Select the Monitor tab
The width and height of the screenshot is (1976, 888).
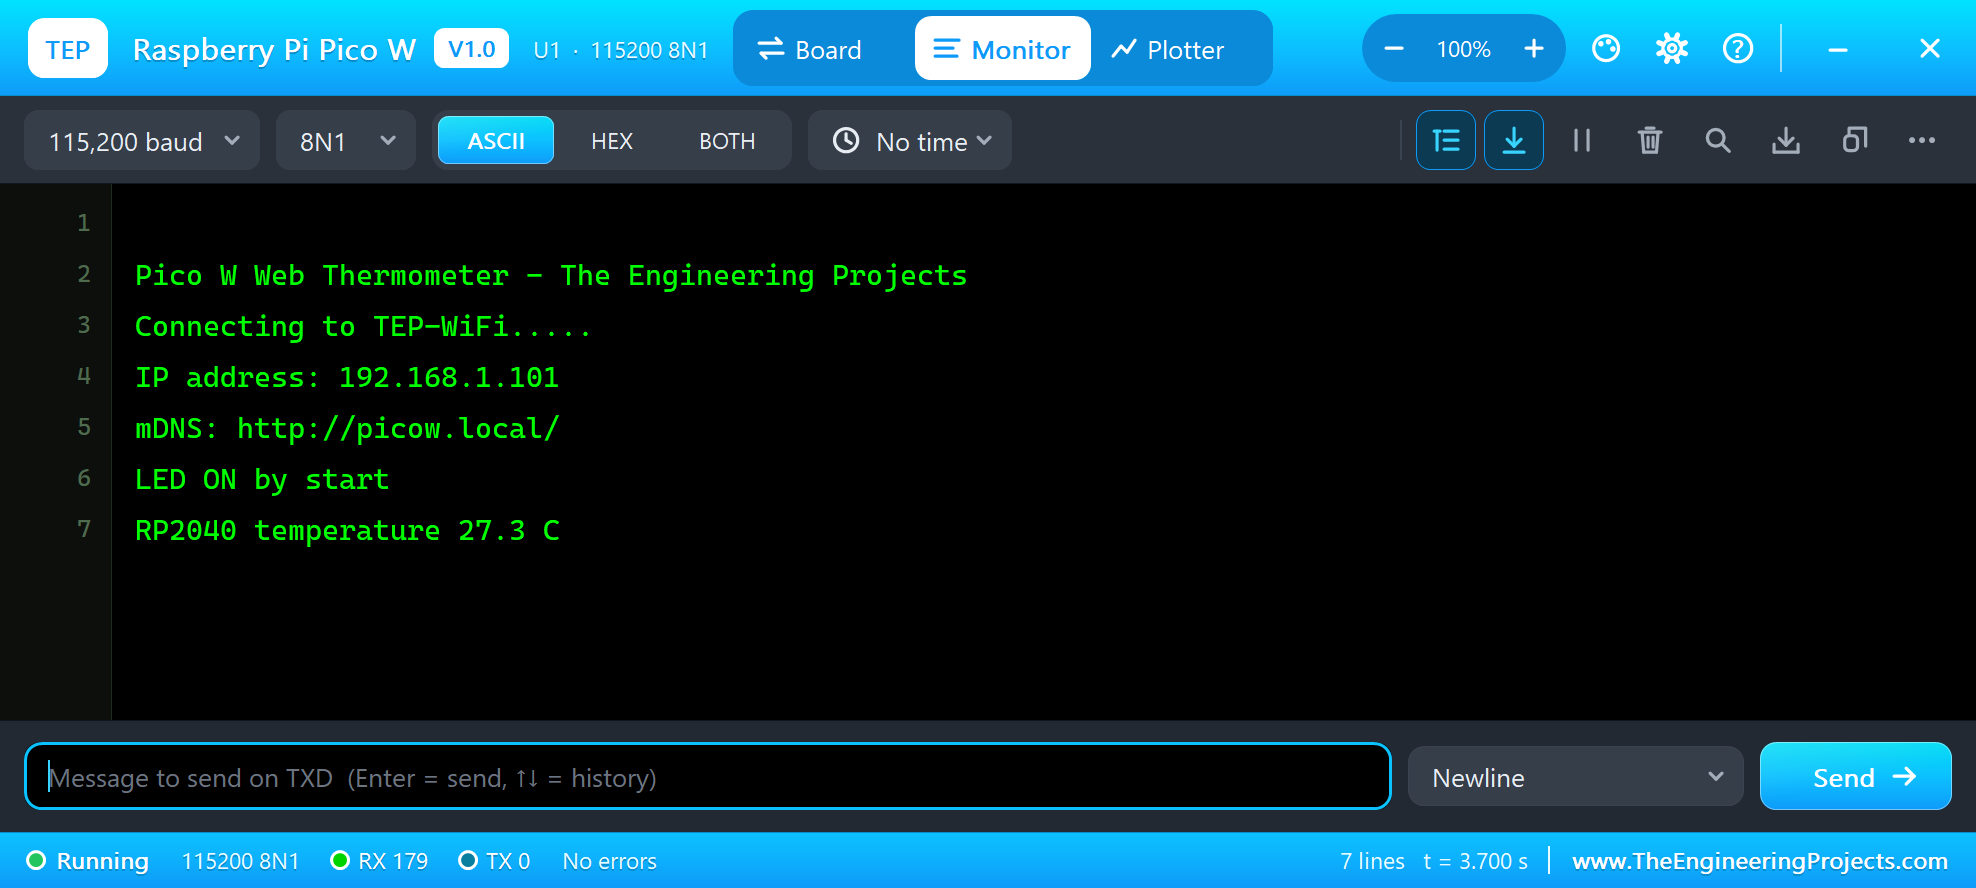[1002, 49]
